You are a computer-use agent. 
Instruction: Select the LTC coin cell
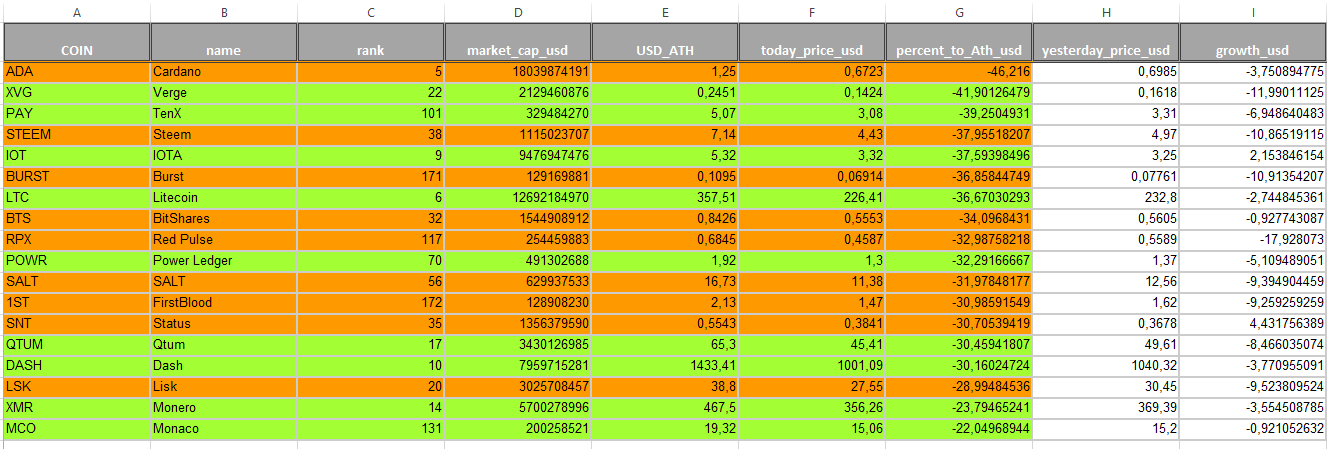[77, 198]
